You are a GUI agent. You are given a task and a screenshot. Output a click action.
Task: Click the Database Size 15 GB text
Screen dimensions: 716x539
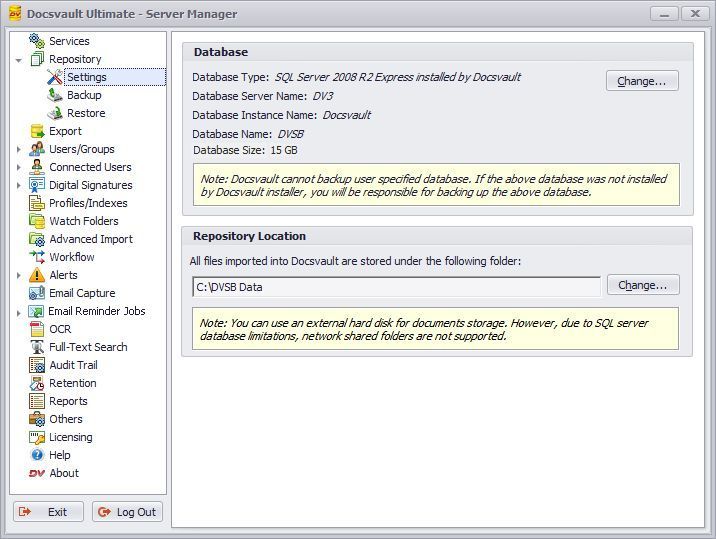(245, 150)
